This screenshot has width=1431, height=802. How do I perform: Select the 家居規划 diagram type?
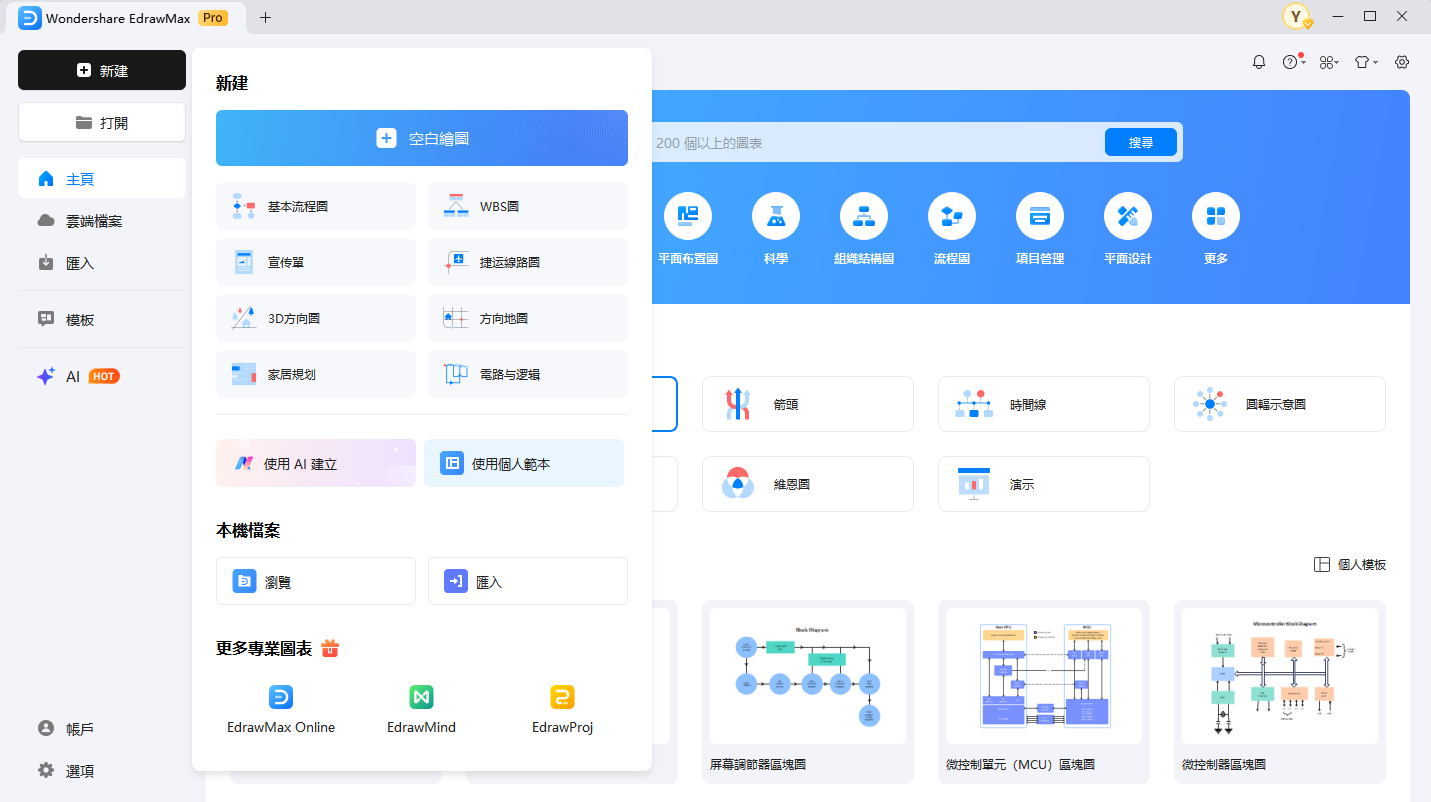(315, 373)
